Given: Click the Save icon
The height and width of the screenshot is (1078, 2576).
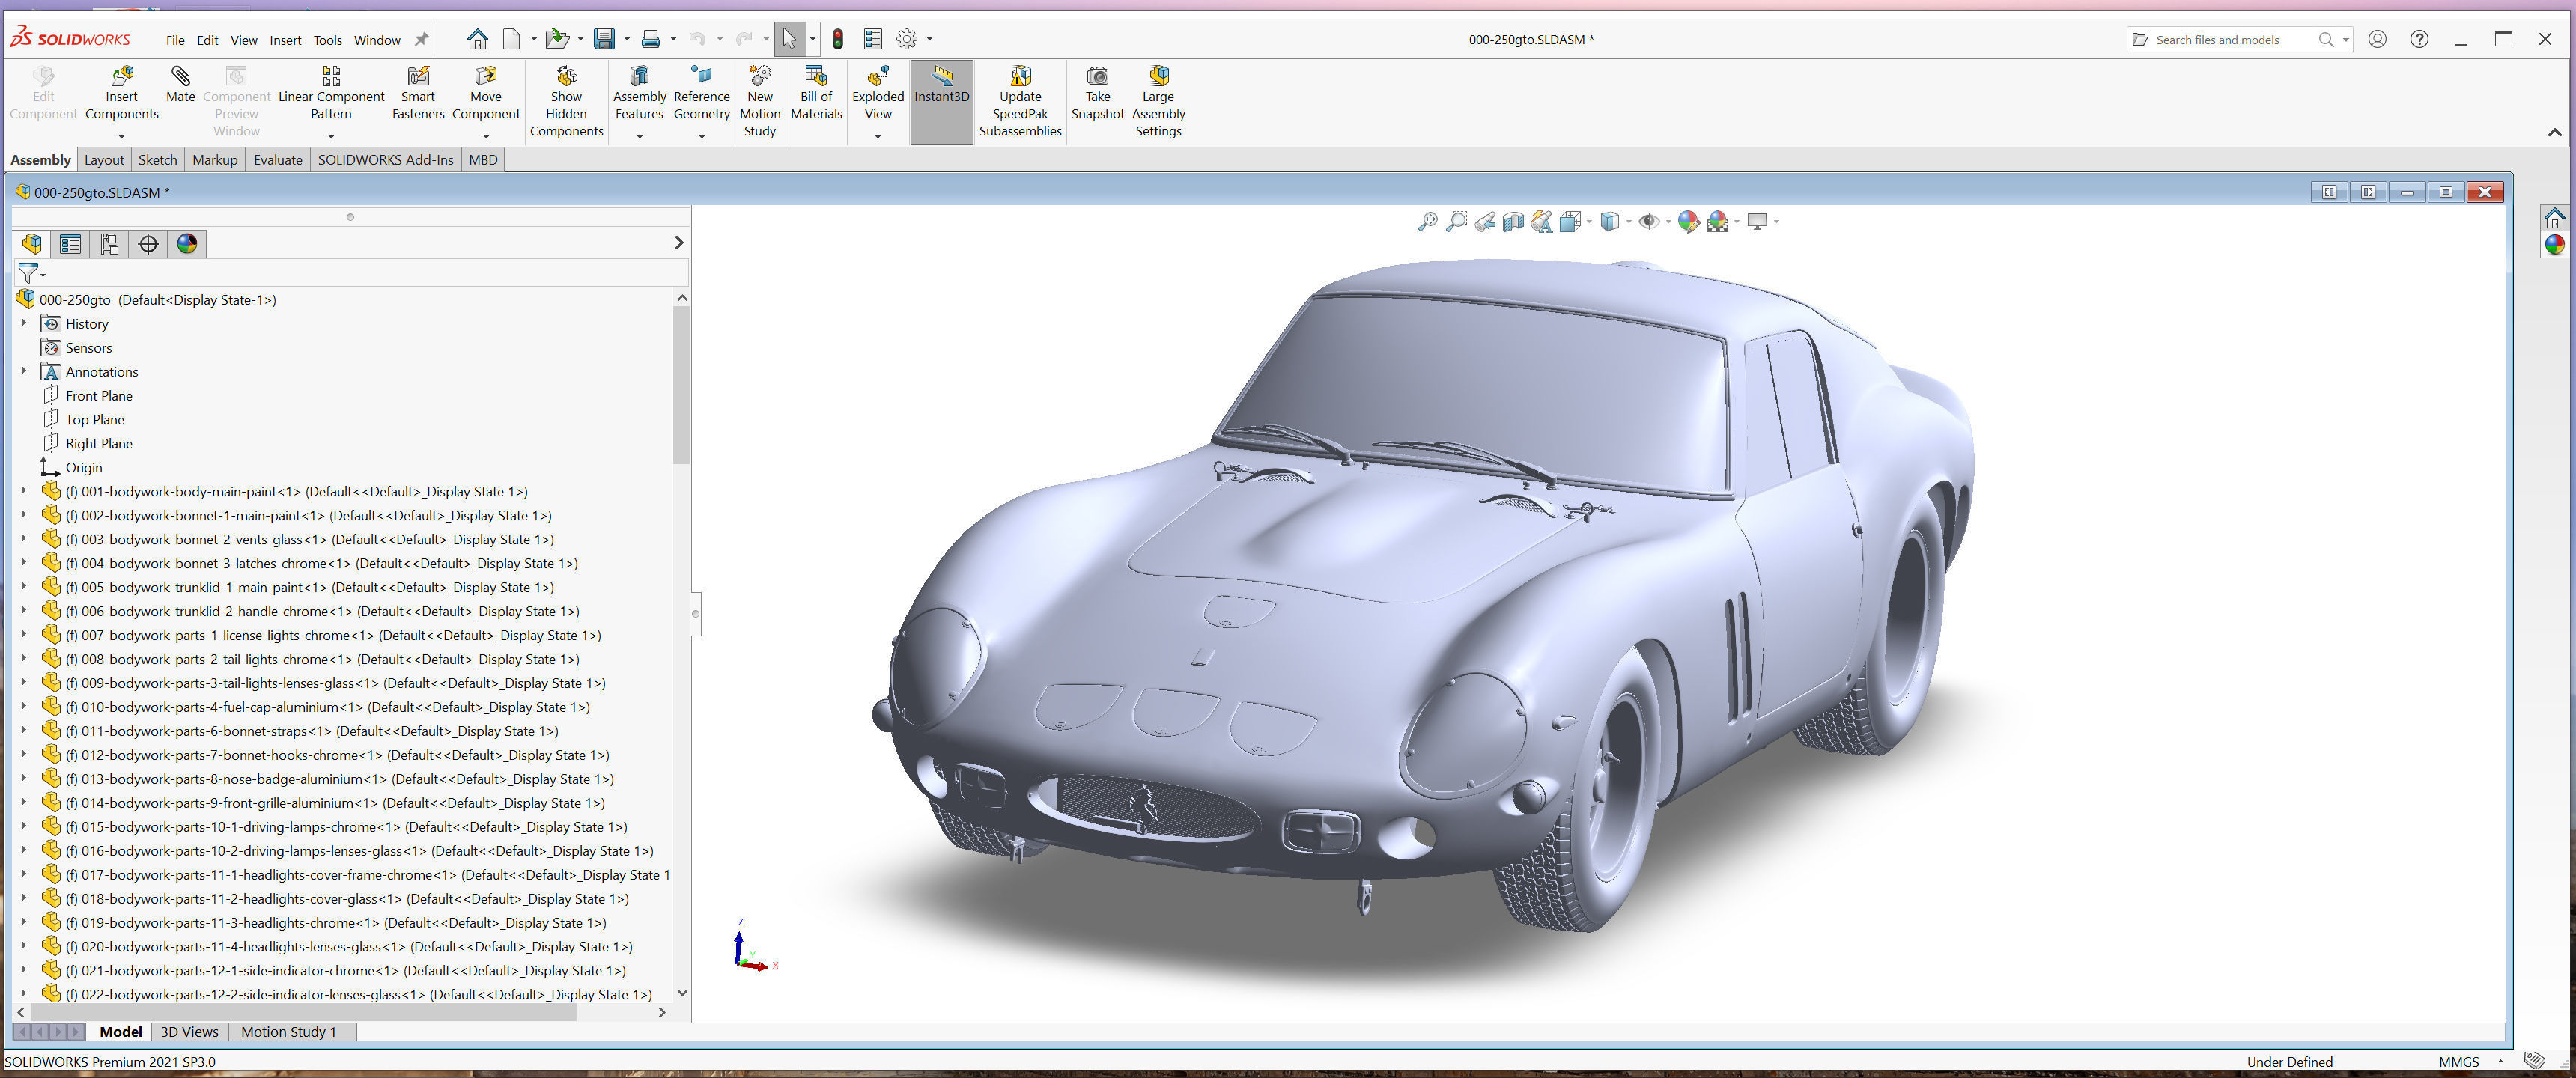Looking at the screenshot, I should tap(604, 39).
